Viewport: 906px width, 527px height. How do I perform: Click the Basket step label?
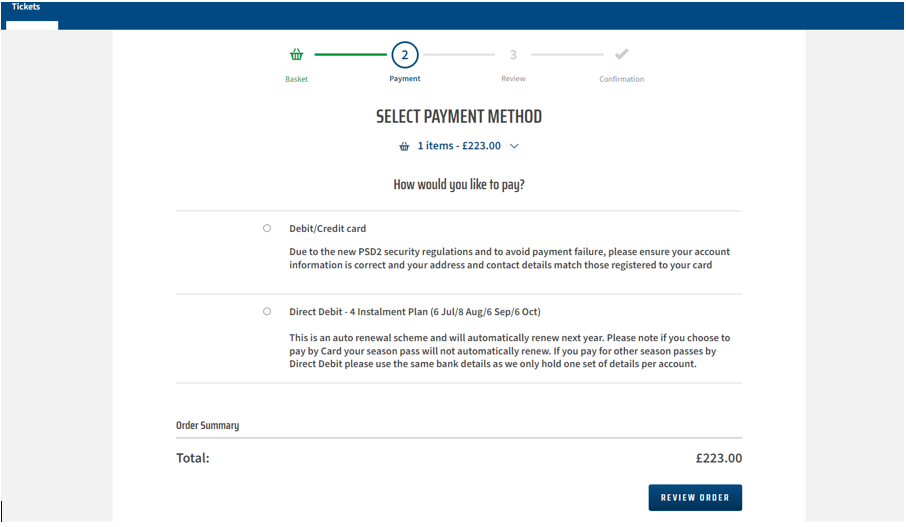(296, 79)
